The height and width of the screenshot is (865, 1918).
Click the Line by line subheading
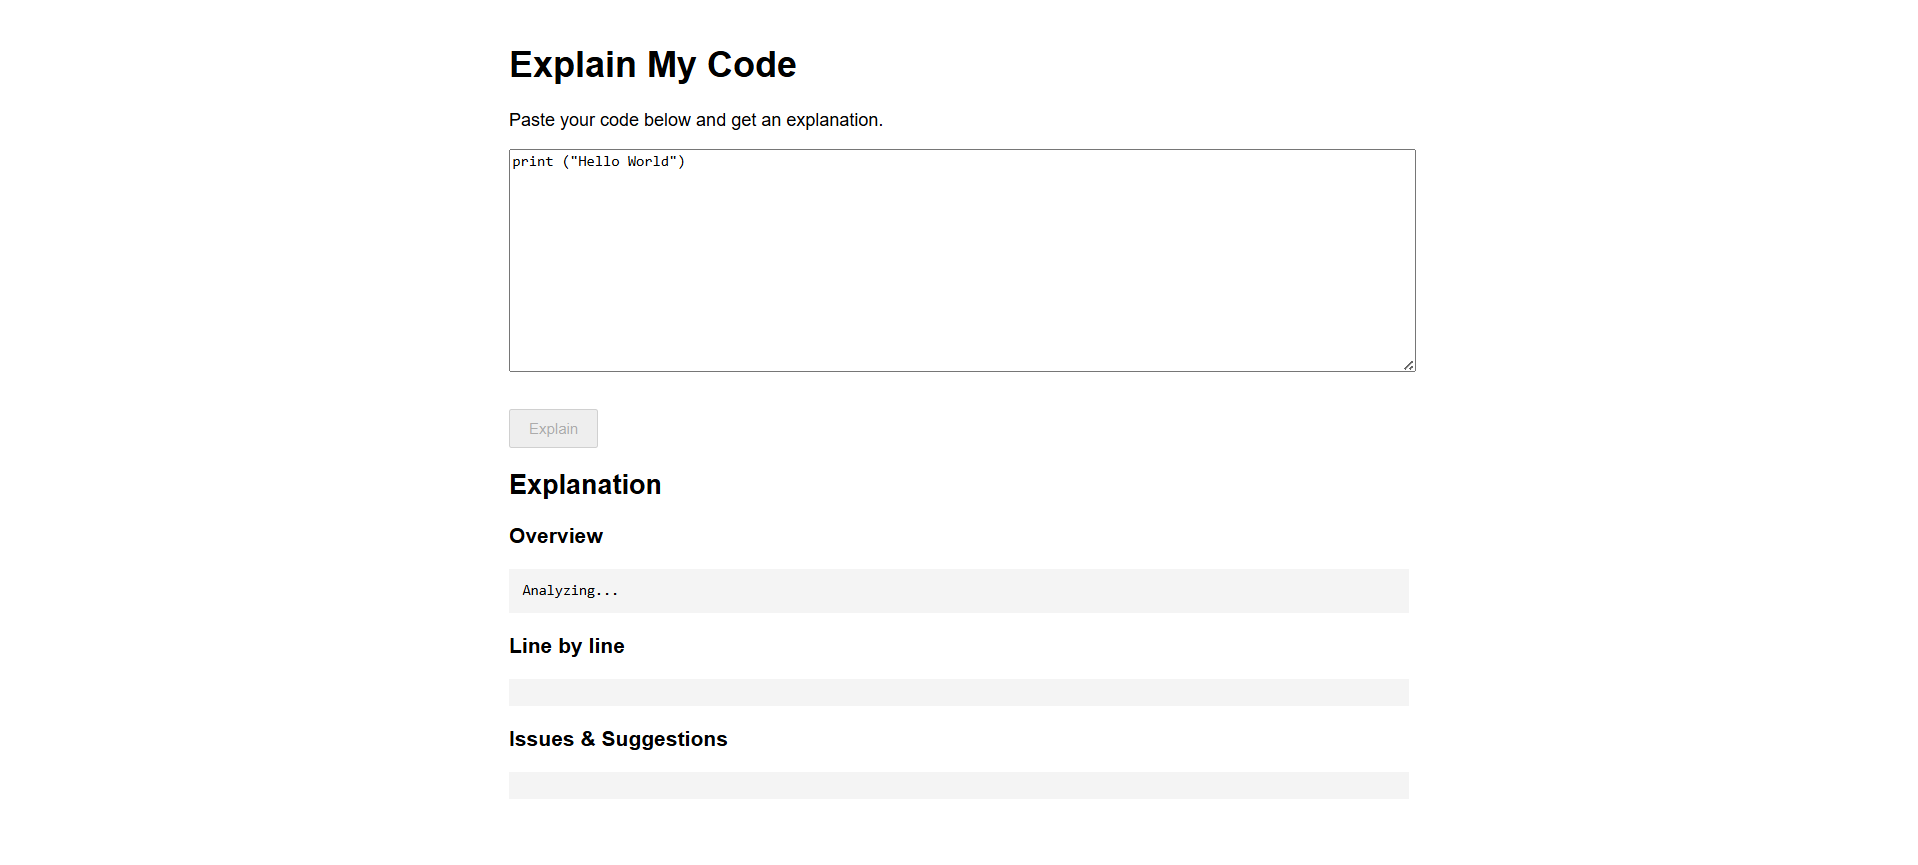[x=566, y=646]
